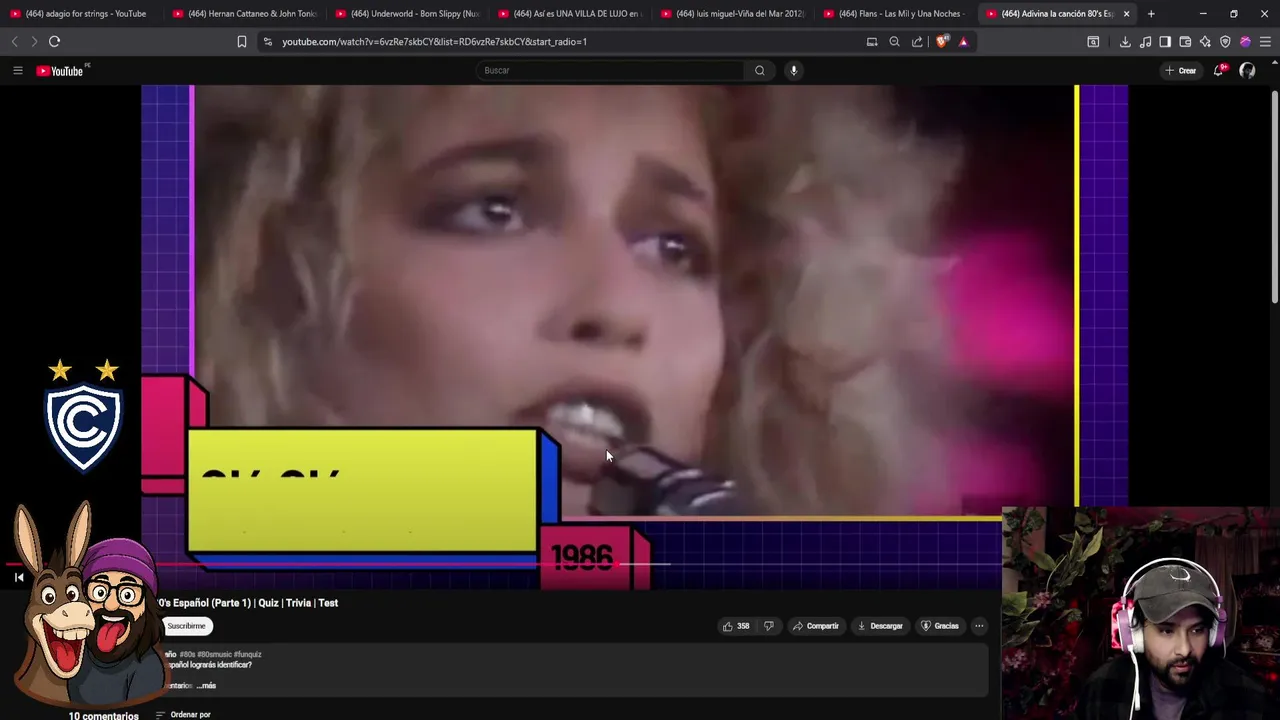Switch to the Underworld - Born Slippy tab
Screen dimensions: 1280x720
click(x=407, y=14)
